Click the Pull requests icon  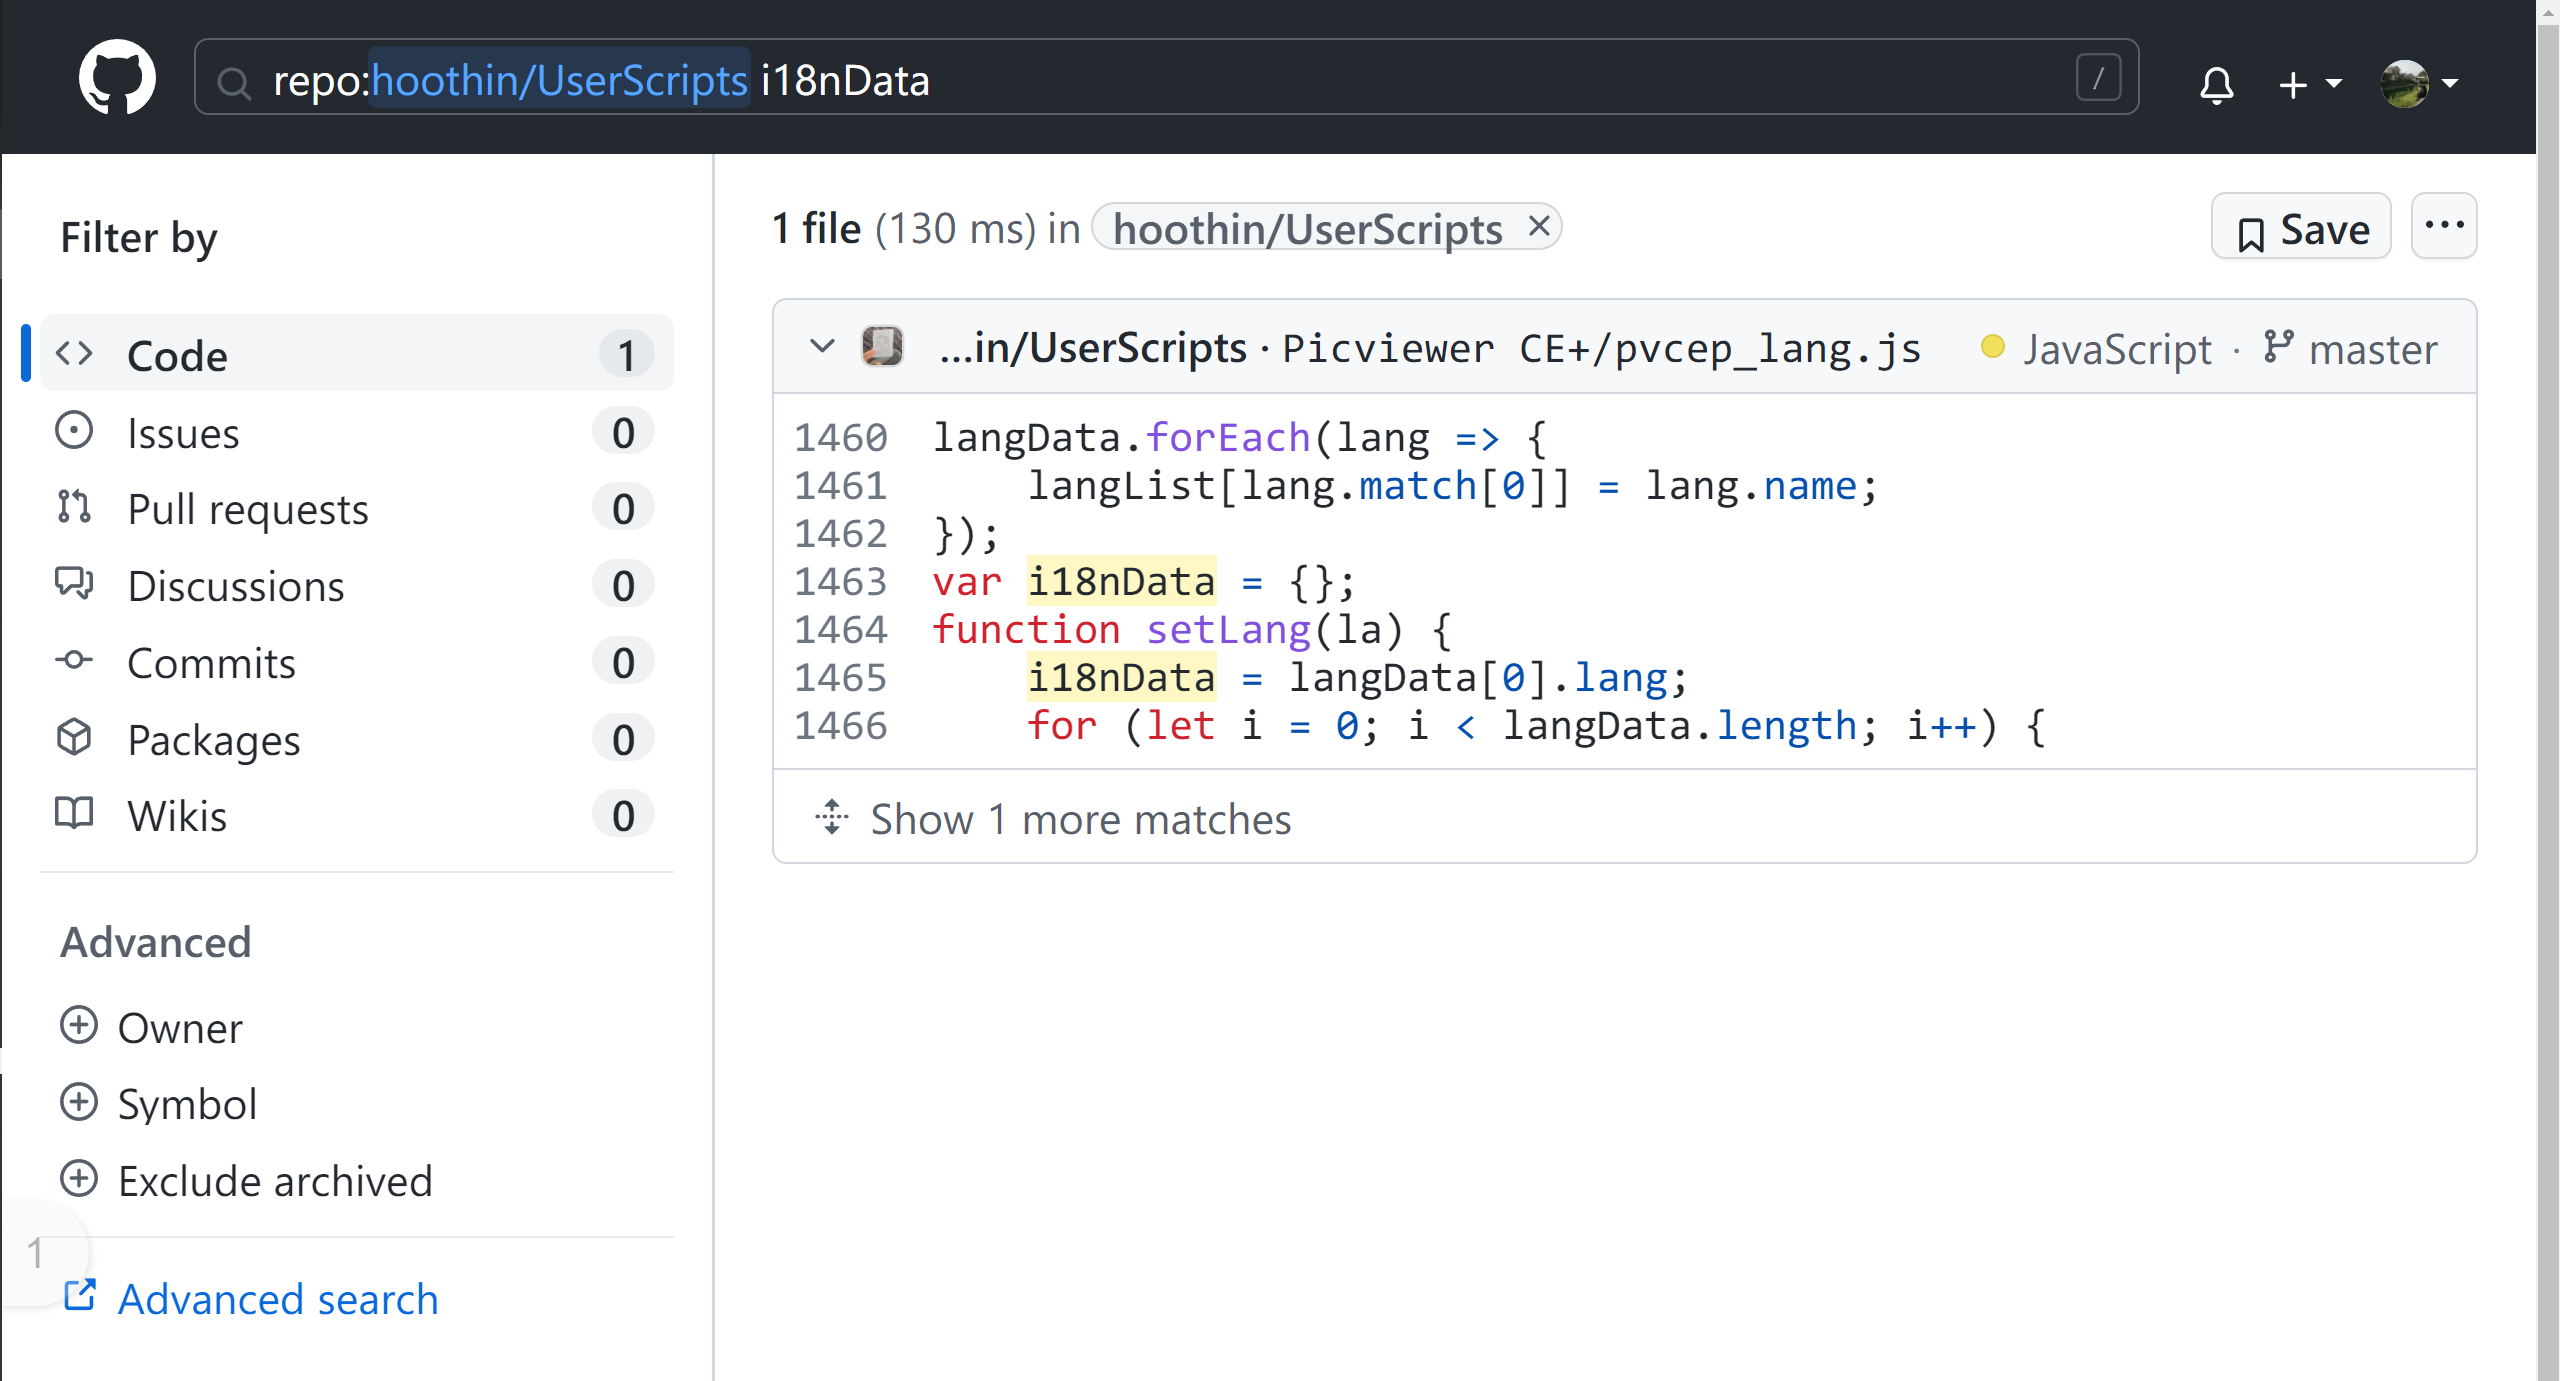(x=73, y=507)
